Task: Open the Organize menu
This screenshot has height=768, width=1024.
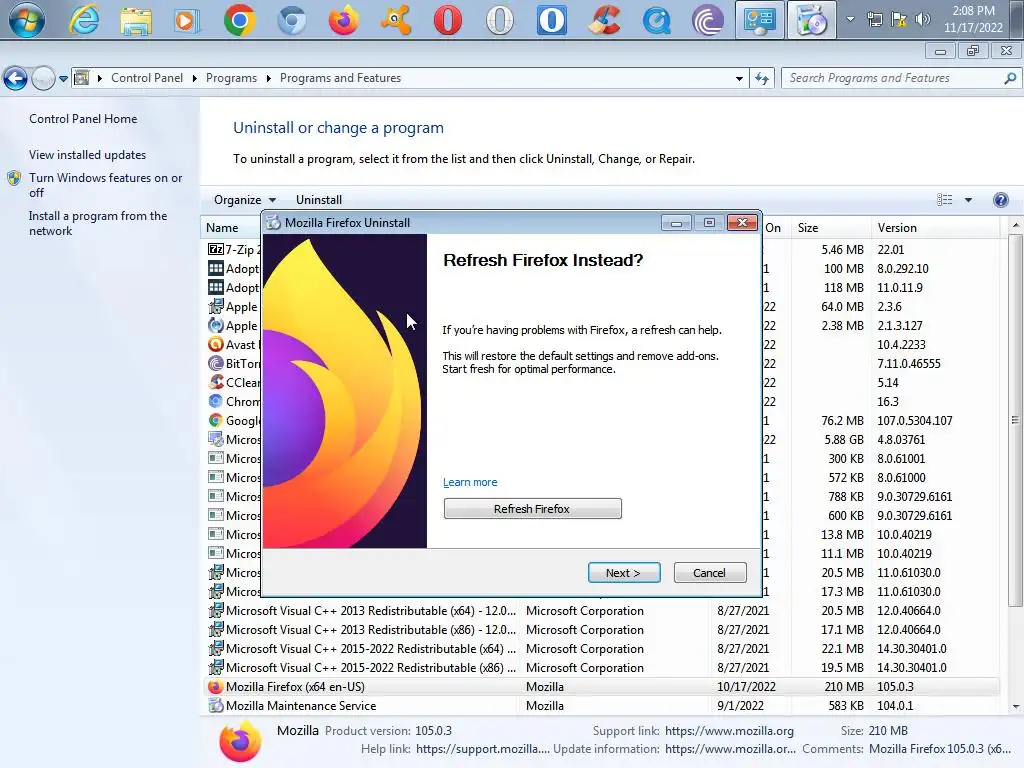Action: point(245,200)
